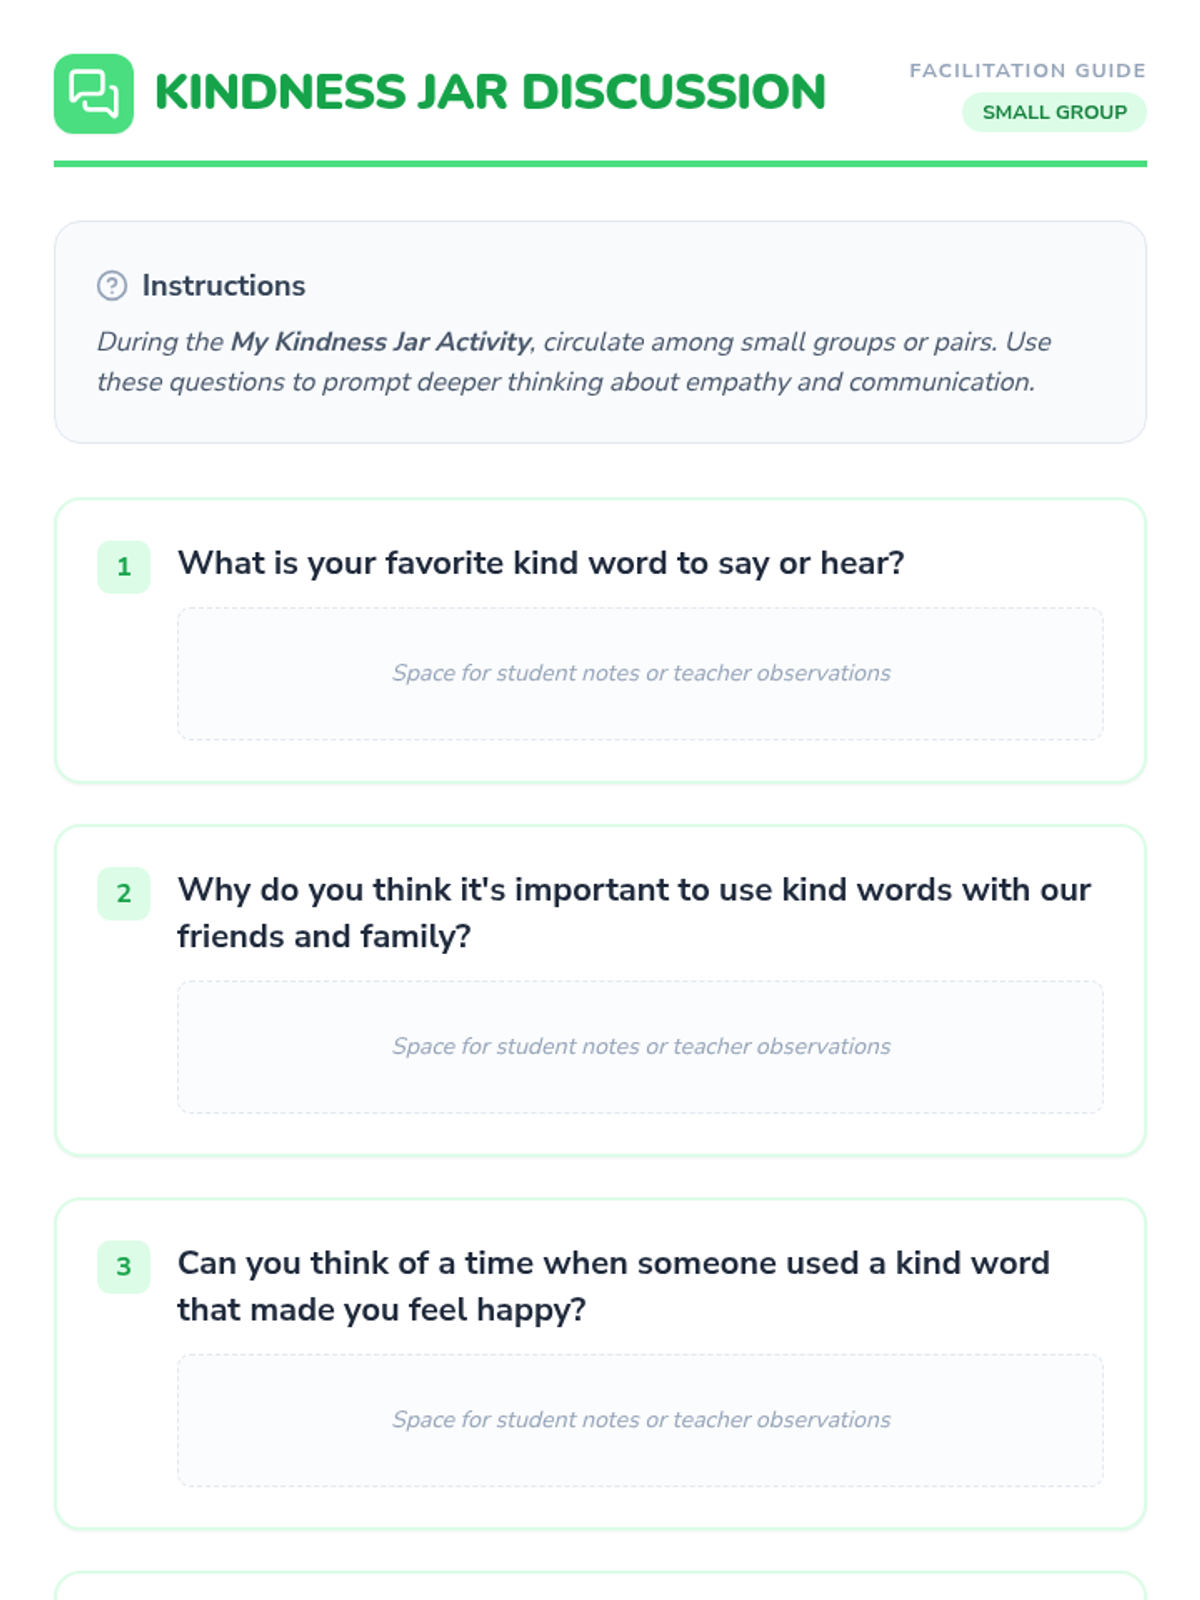The height and width of the screenshot is (1600, 1200).
Task: Click the green chat bubbles logo icon
Action: click(x=93, y=93)
